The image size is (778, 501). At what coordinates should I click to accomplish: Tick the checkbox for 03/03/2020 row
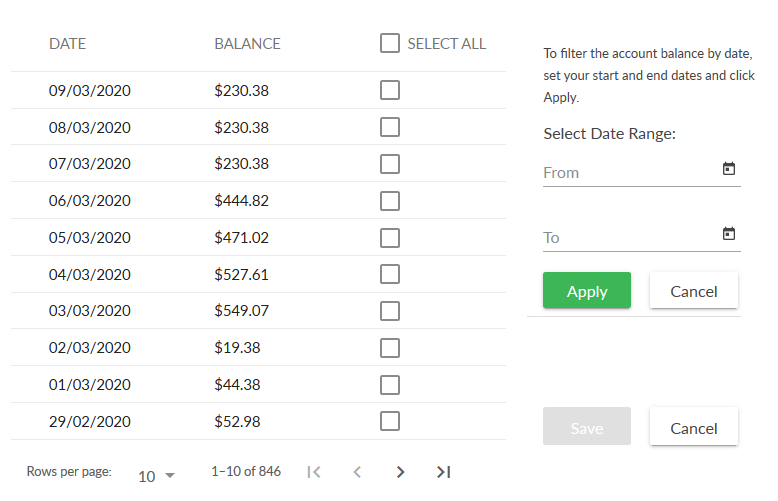pos(389,311)
